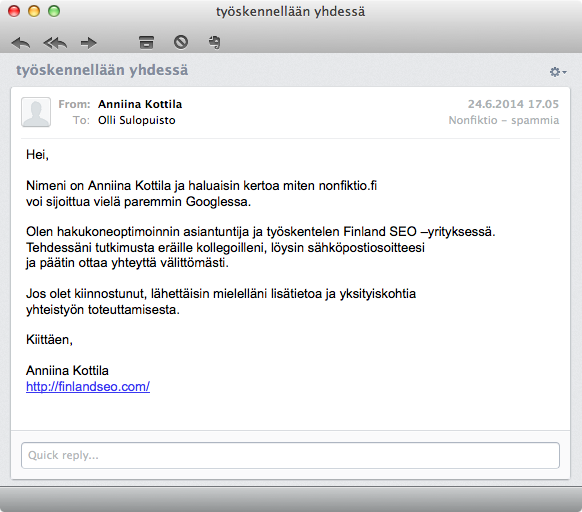The image size is (582, 512).
Task: Select sender name Anniina Kottila in the From field
Action: point(140,104)
